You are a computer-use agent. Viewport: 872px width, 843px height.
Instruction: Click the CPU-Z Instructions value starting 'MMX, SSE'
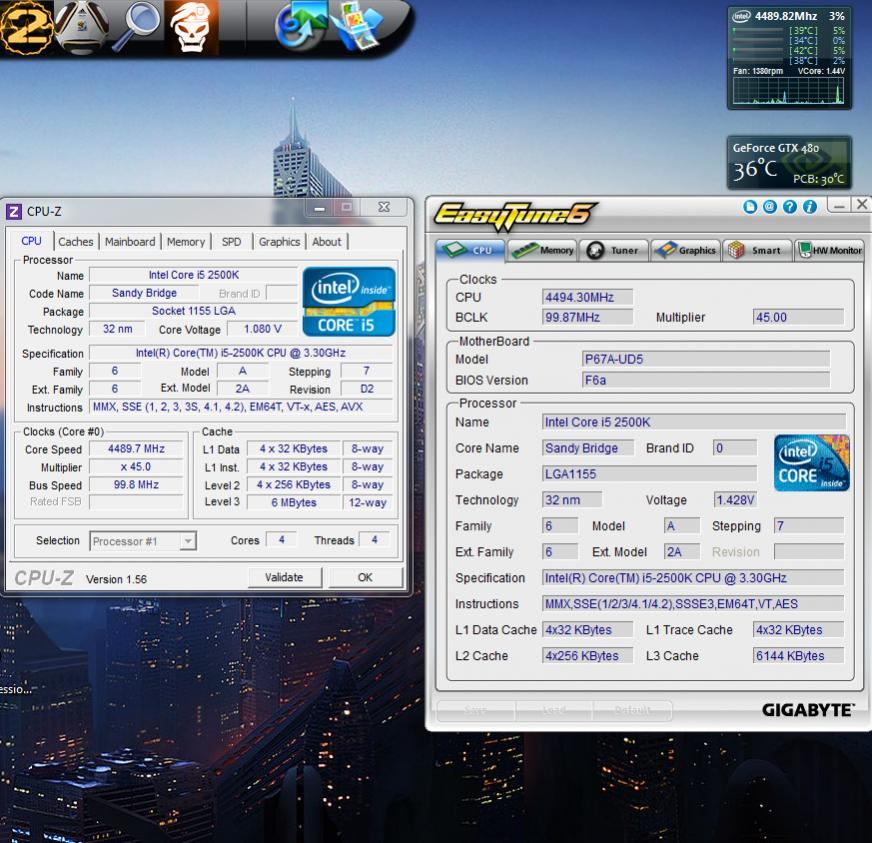(x=241, y=407)
